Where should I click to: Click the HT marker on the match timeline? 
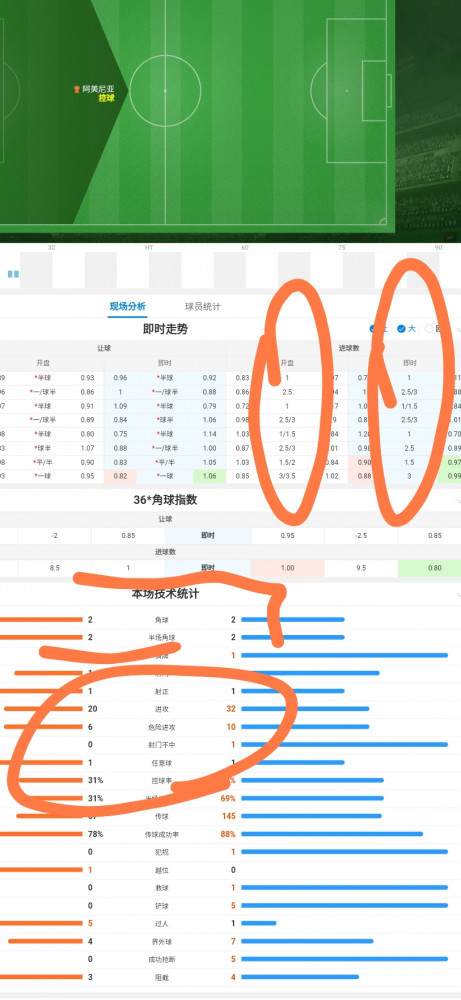[148, 247]
